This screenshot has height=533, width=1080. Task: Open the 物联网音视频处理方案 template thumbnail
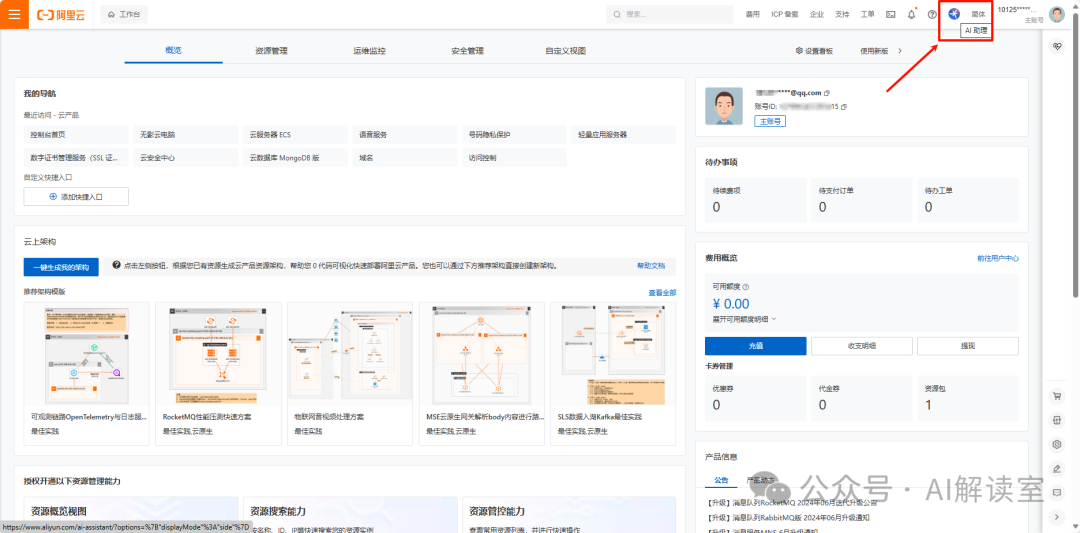pyautogui.click(x=350, y=354)
